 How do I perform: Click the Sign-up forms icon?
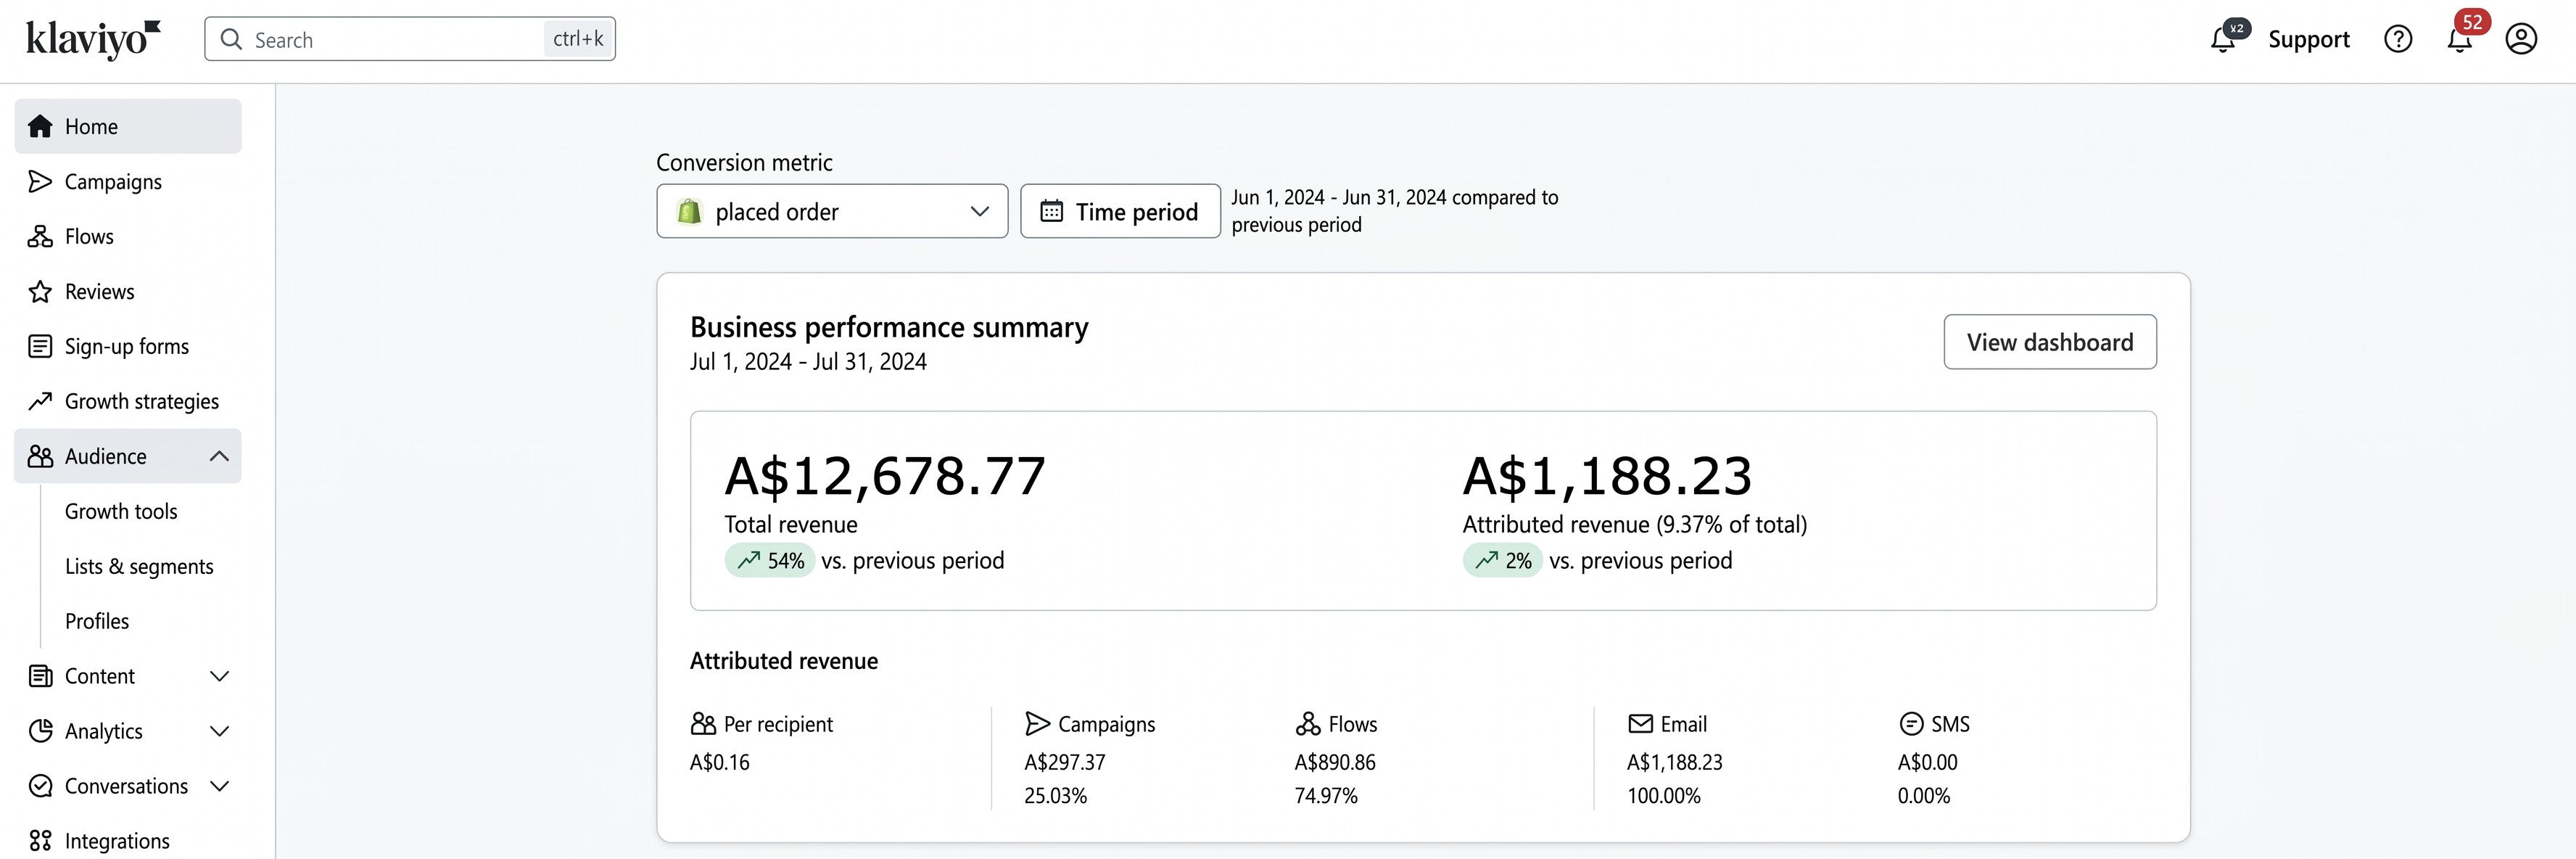pos(40,346)
